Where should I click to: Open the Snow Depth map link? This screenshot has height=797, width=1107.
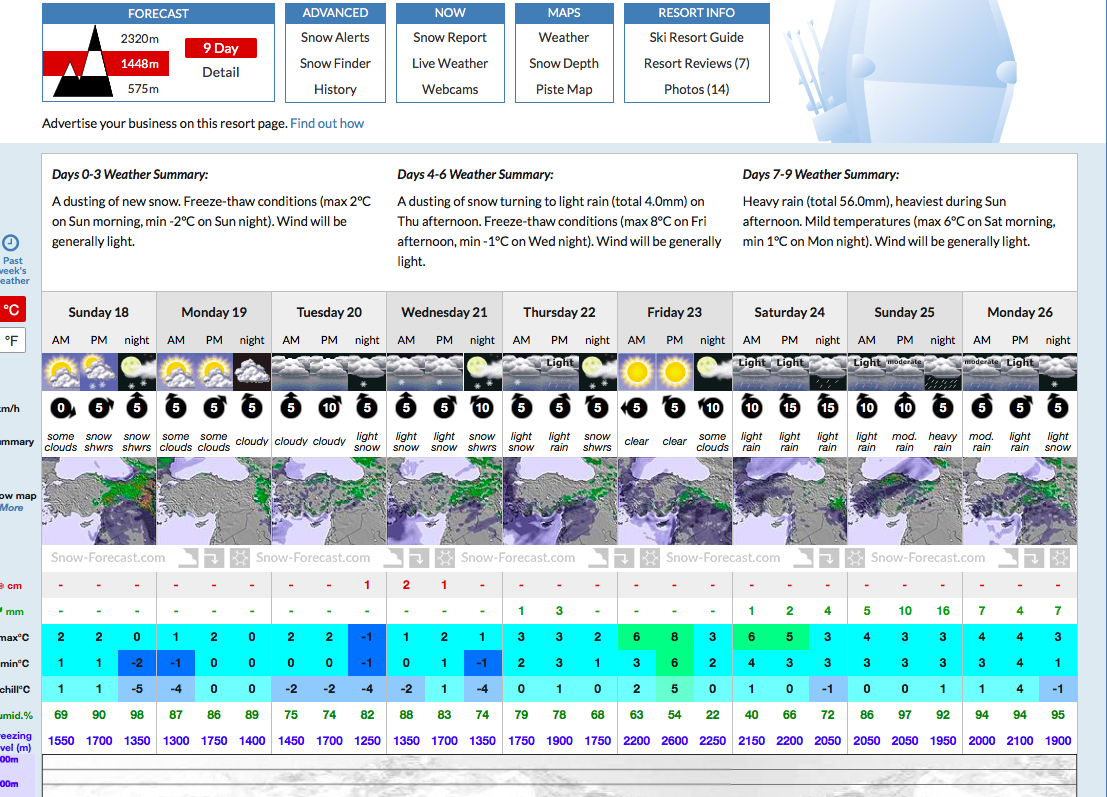click(x=564, y=64)
